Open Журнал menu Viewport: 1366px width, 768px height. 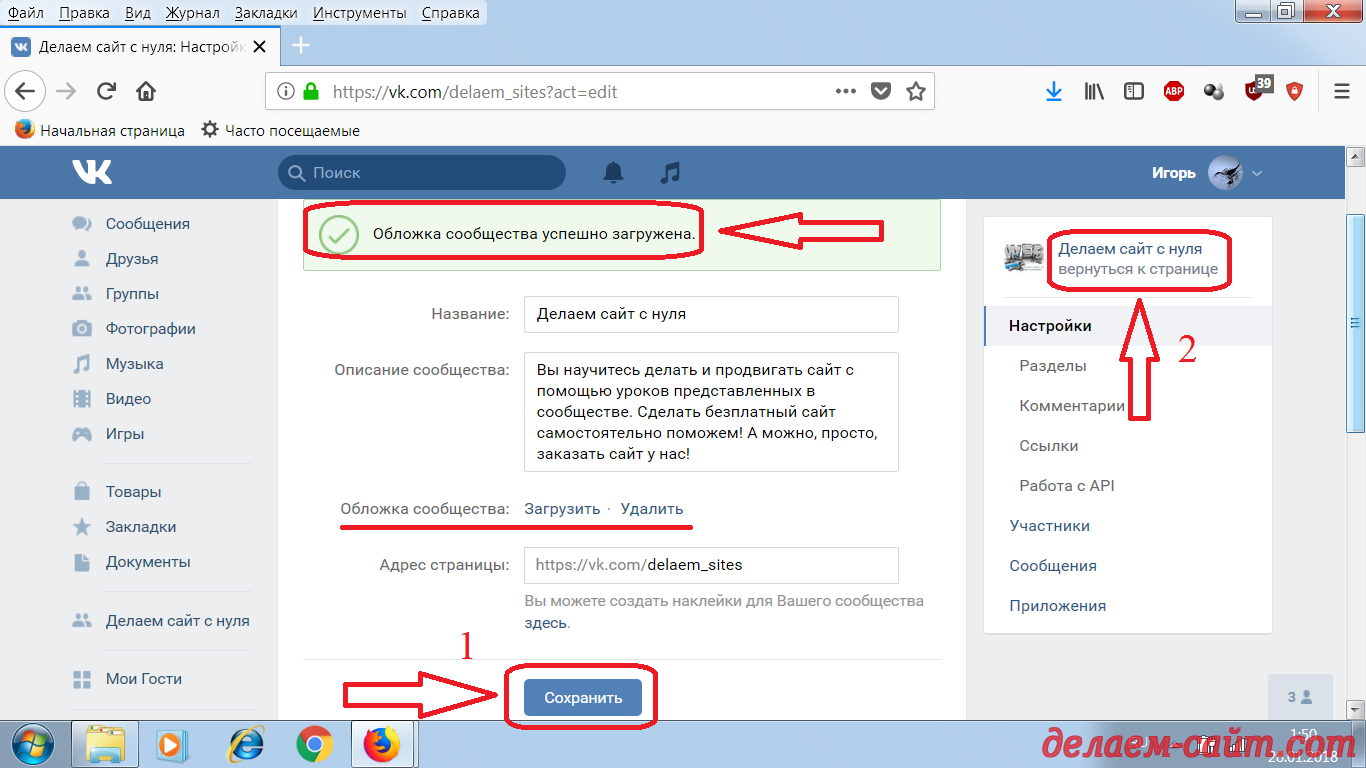pyautogui.click(x=193, y=13)
